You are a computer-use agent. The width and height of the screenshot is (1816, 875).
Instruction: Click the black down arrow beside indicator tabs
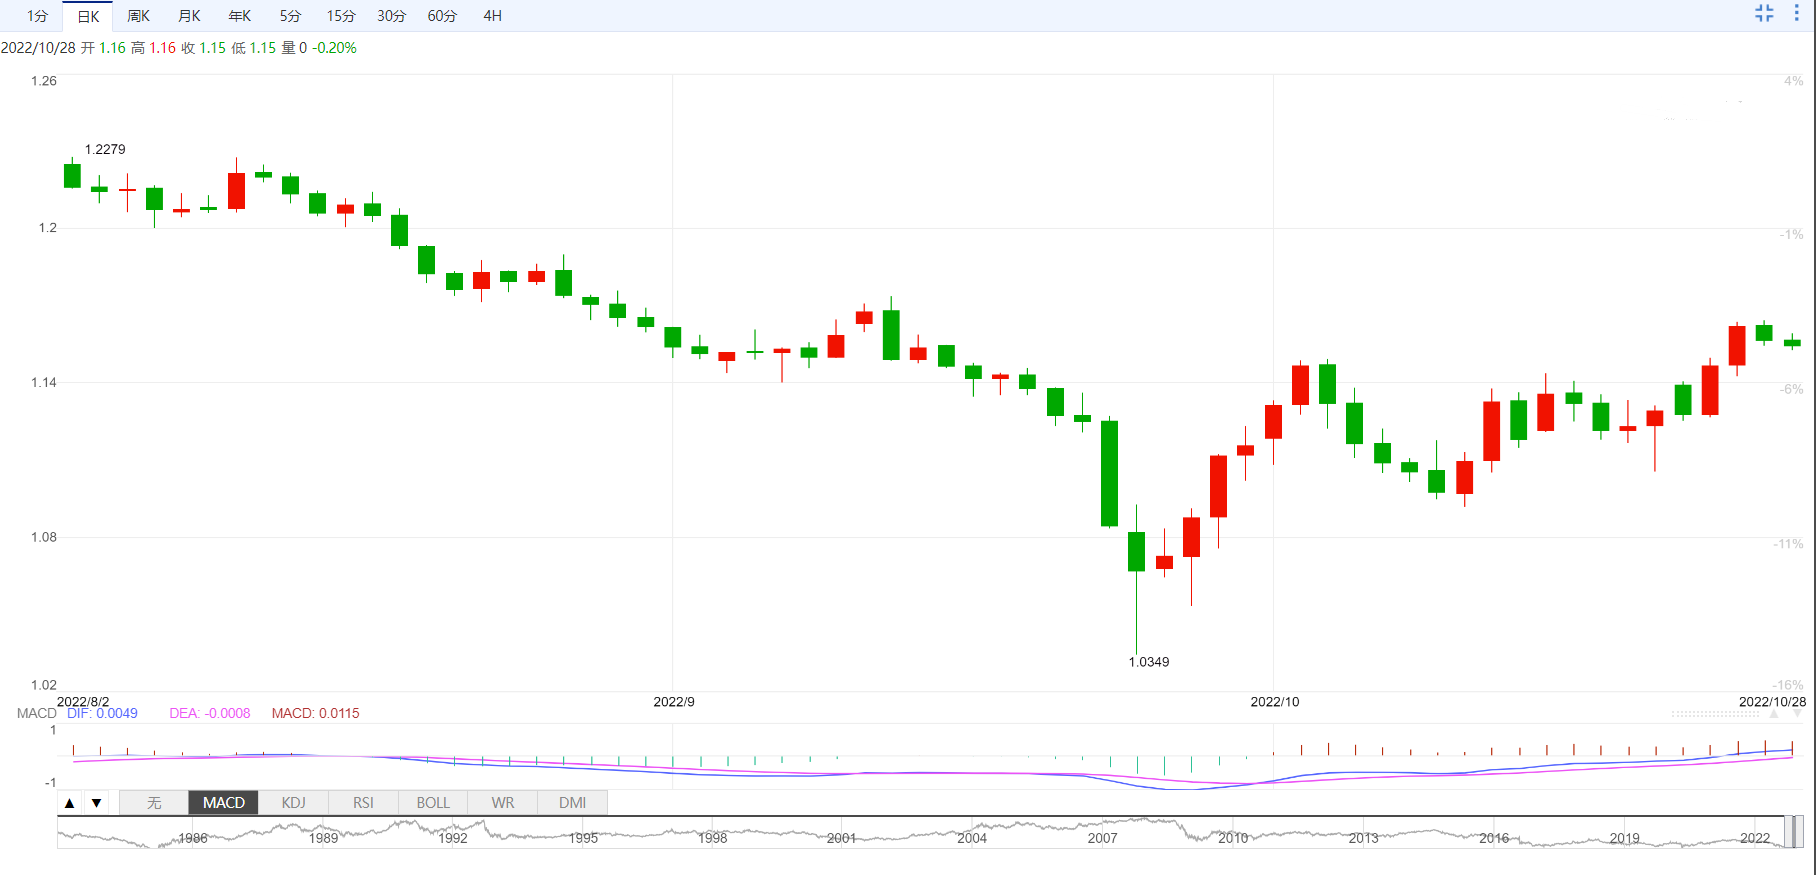(96, 802)
